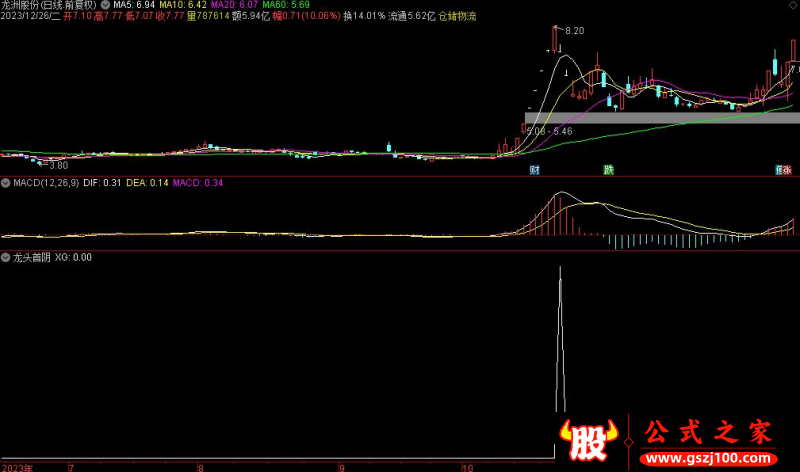Screen dimensions: 800x472
Task: Click the 3.80 lowest price label
Action: [59, 166]
